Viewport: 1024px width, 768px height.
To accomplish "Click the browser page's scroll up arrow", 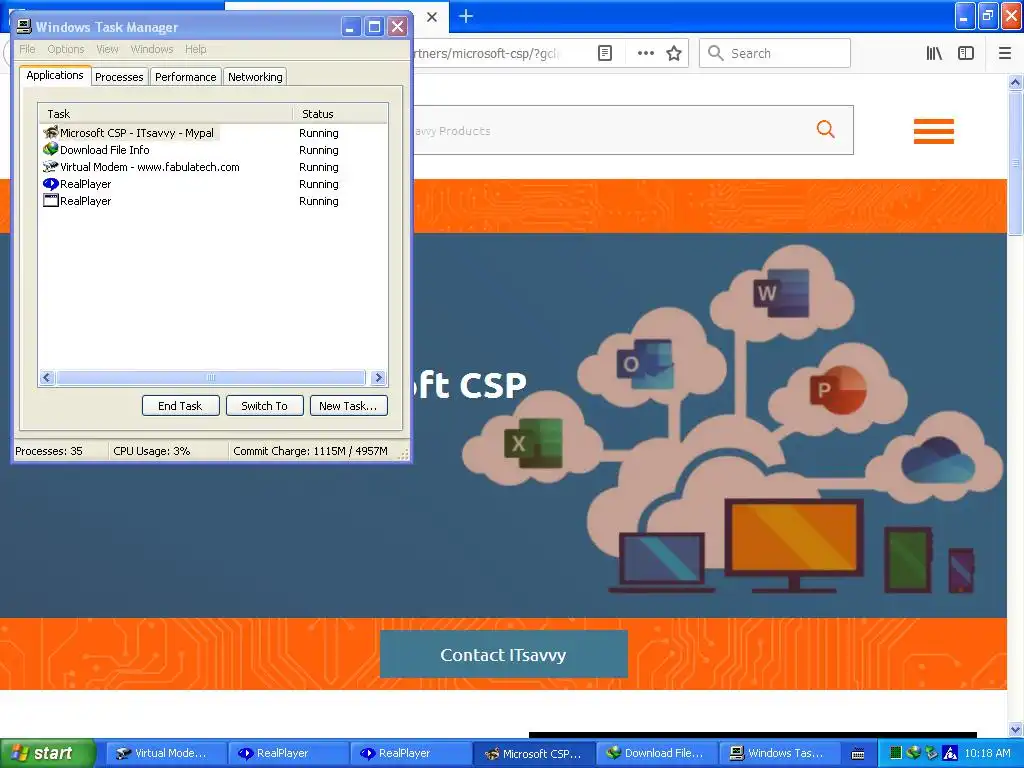I will (x=1015, y=82).
